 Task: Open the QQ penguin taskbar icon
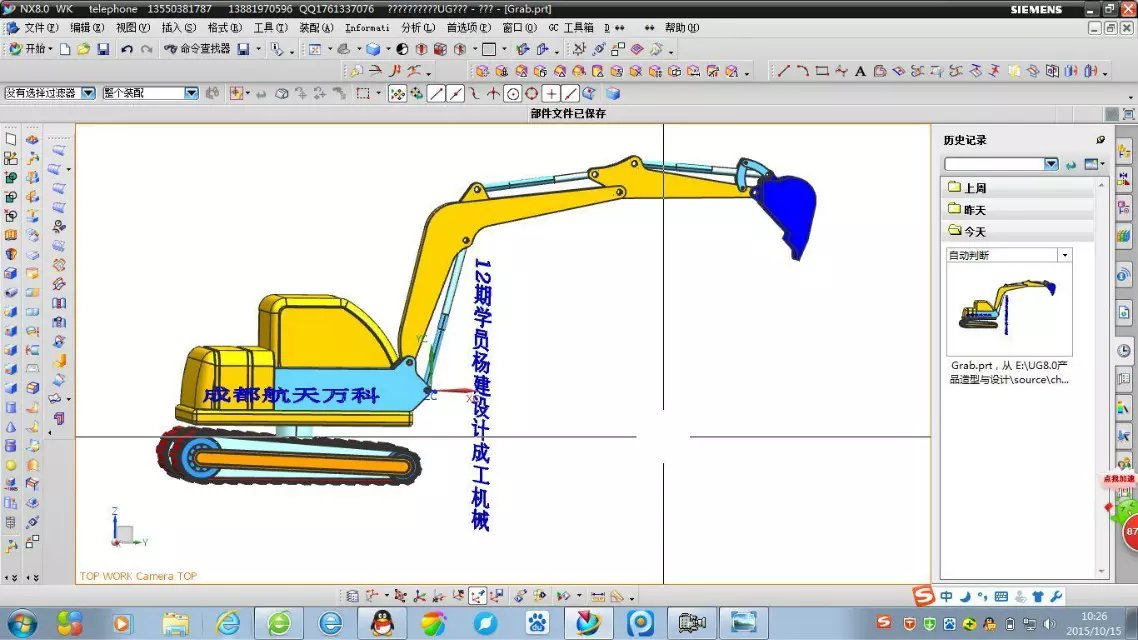[x=382, y=623]
